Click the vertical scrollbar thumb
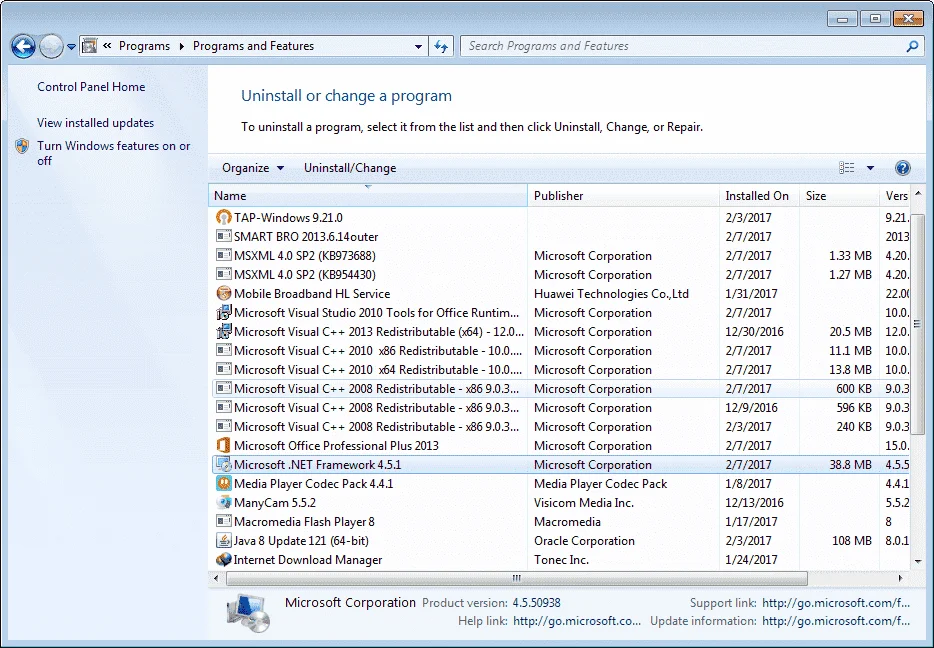 click(x=917, y=323)
